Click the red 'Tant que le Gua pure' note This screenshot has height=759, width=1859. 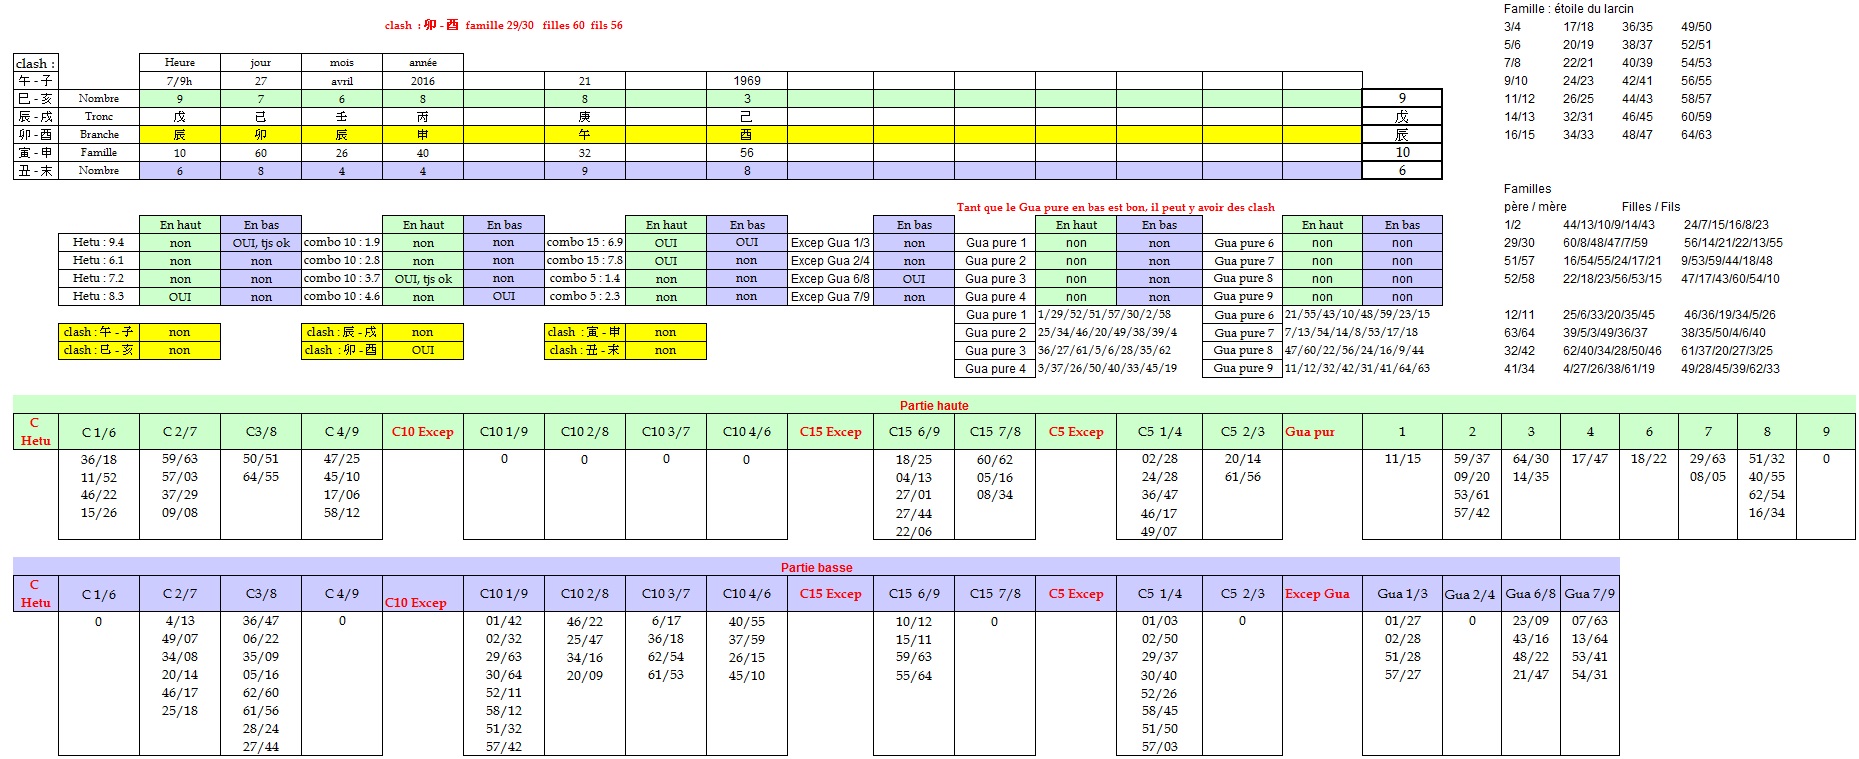click(x=1115, y=207)
